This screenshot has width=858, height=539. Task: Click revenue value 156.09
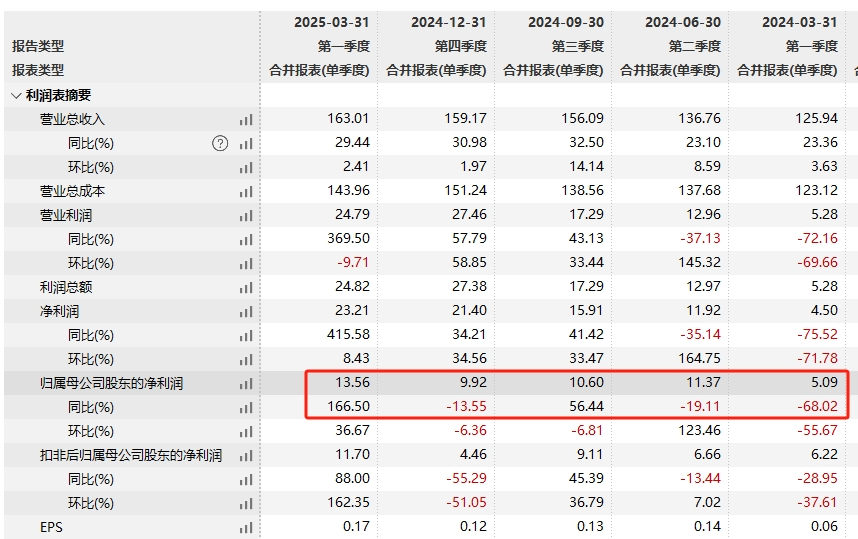click(x=583, y=119)
